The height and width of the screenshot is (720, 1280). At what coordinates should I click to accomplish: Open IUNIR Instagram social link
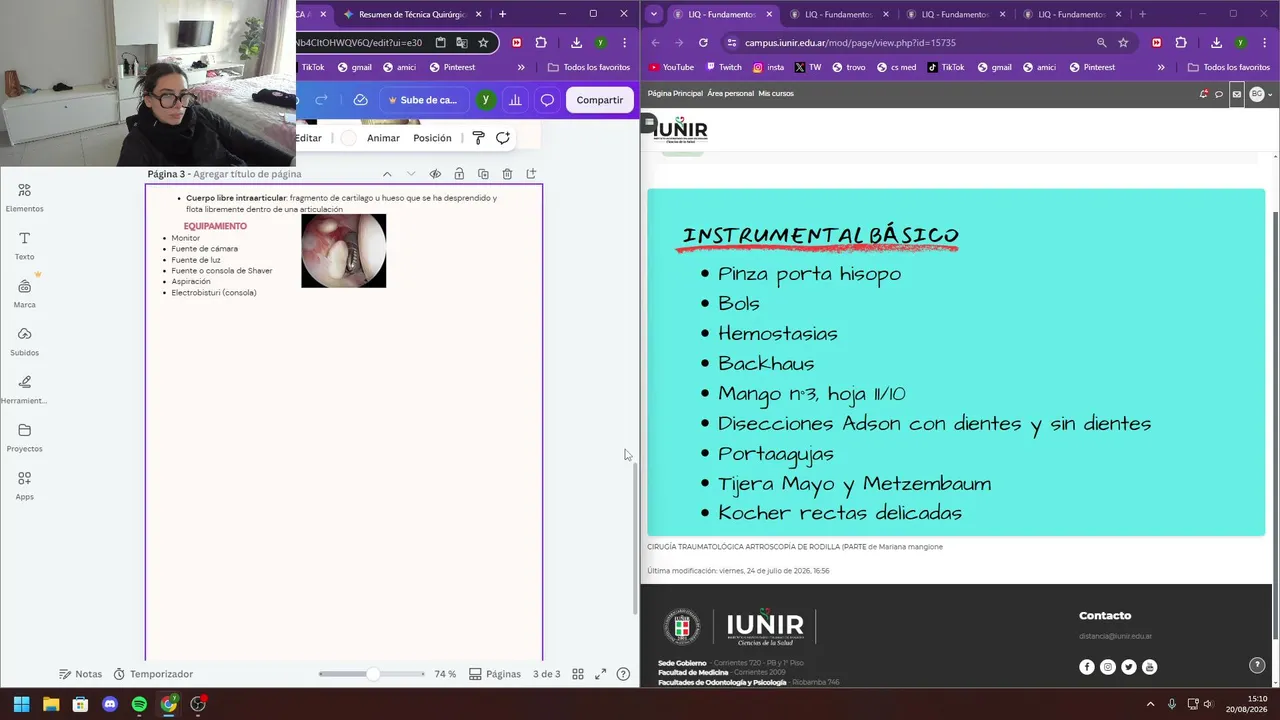point(1108,667)
